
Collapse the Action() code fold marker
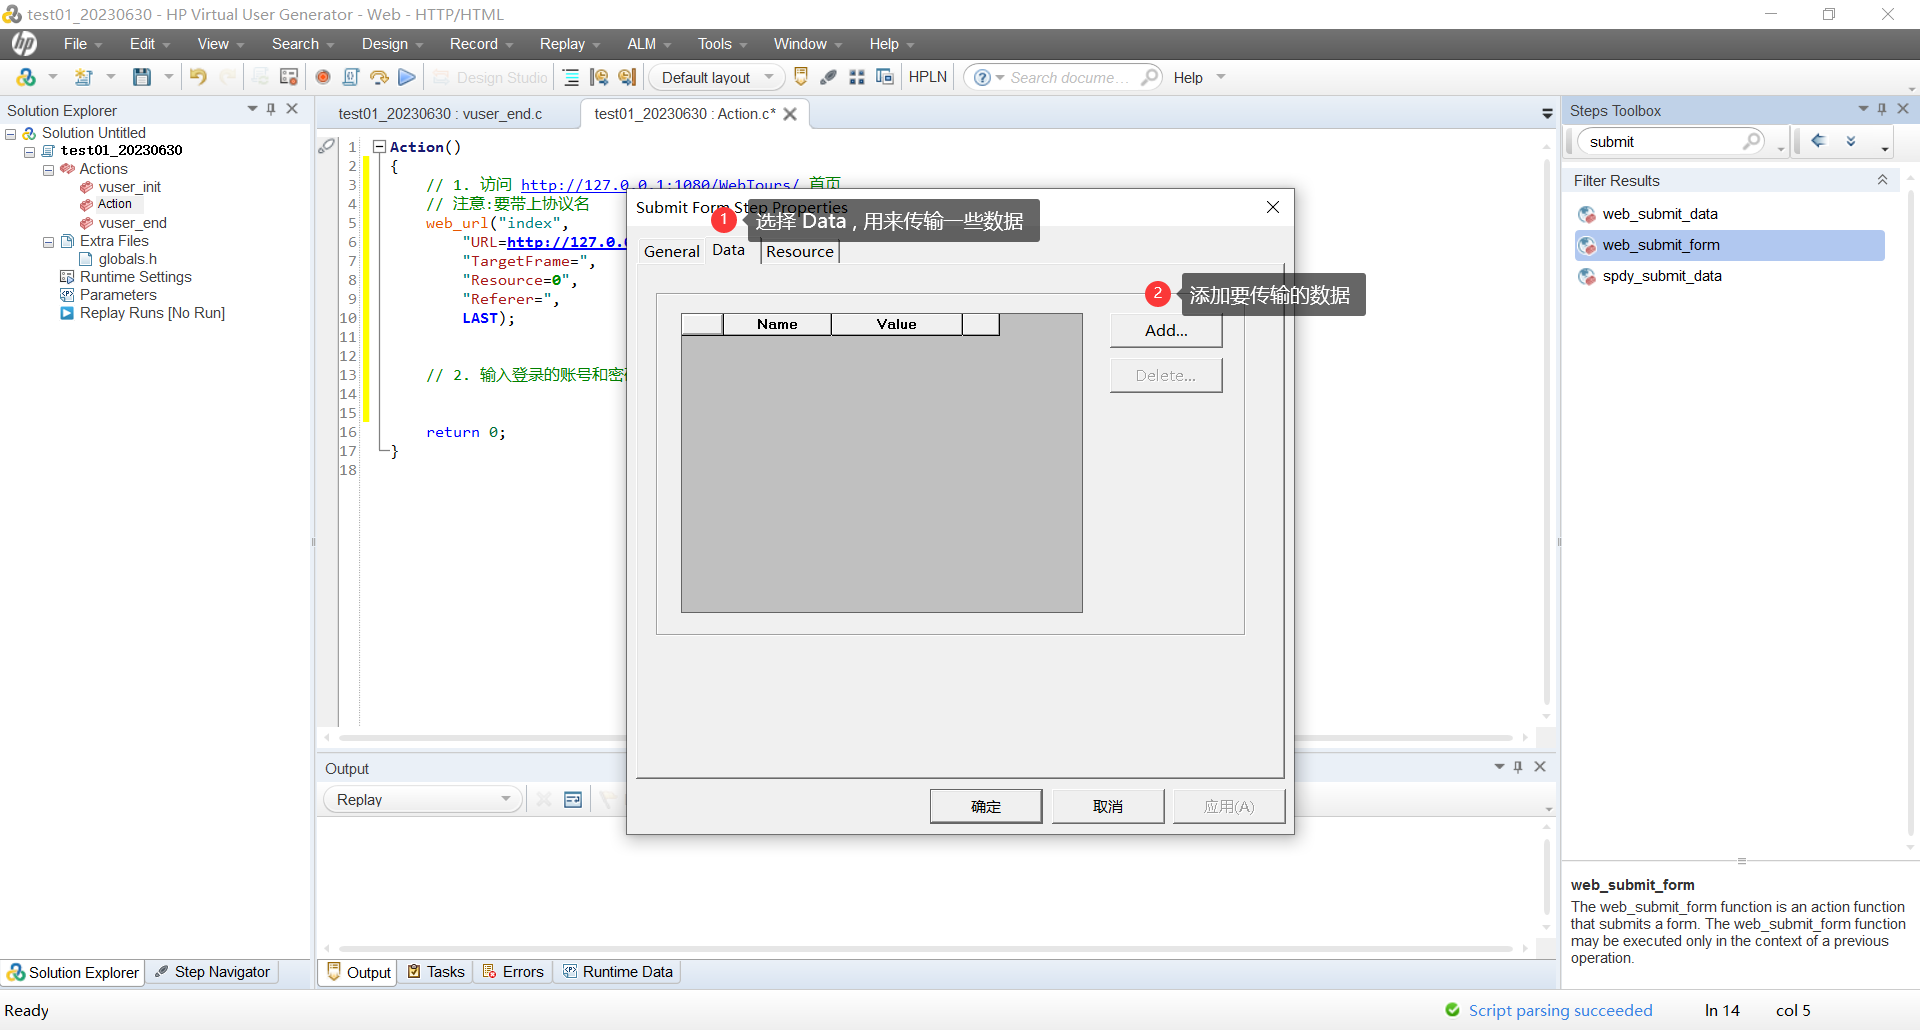point(379,147)
